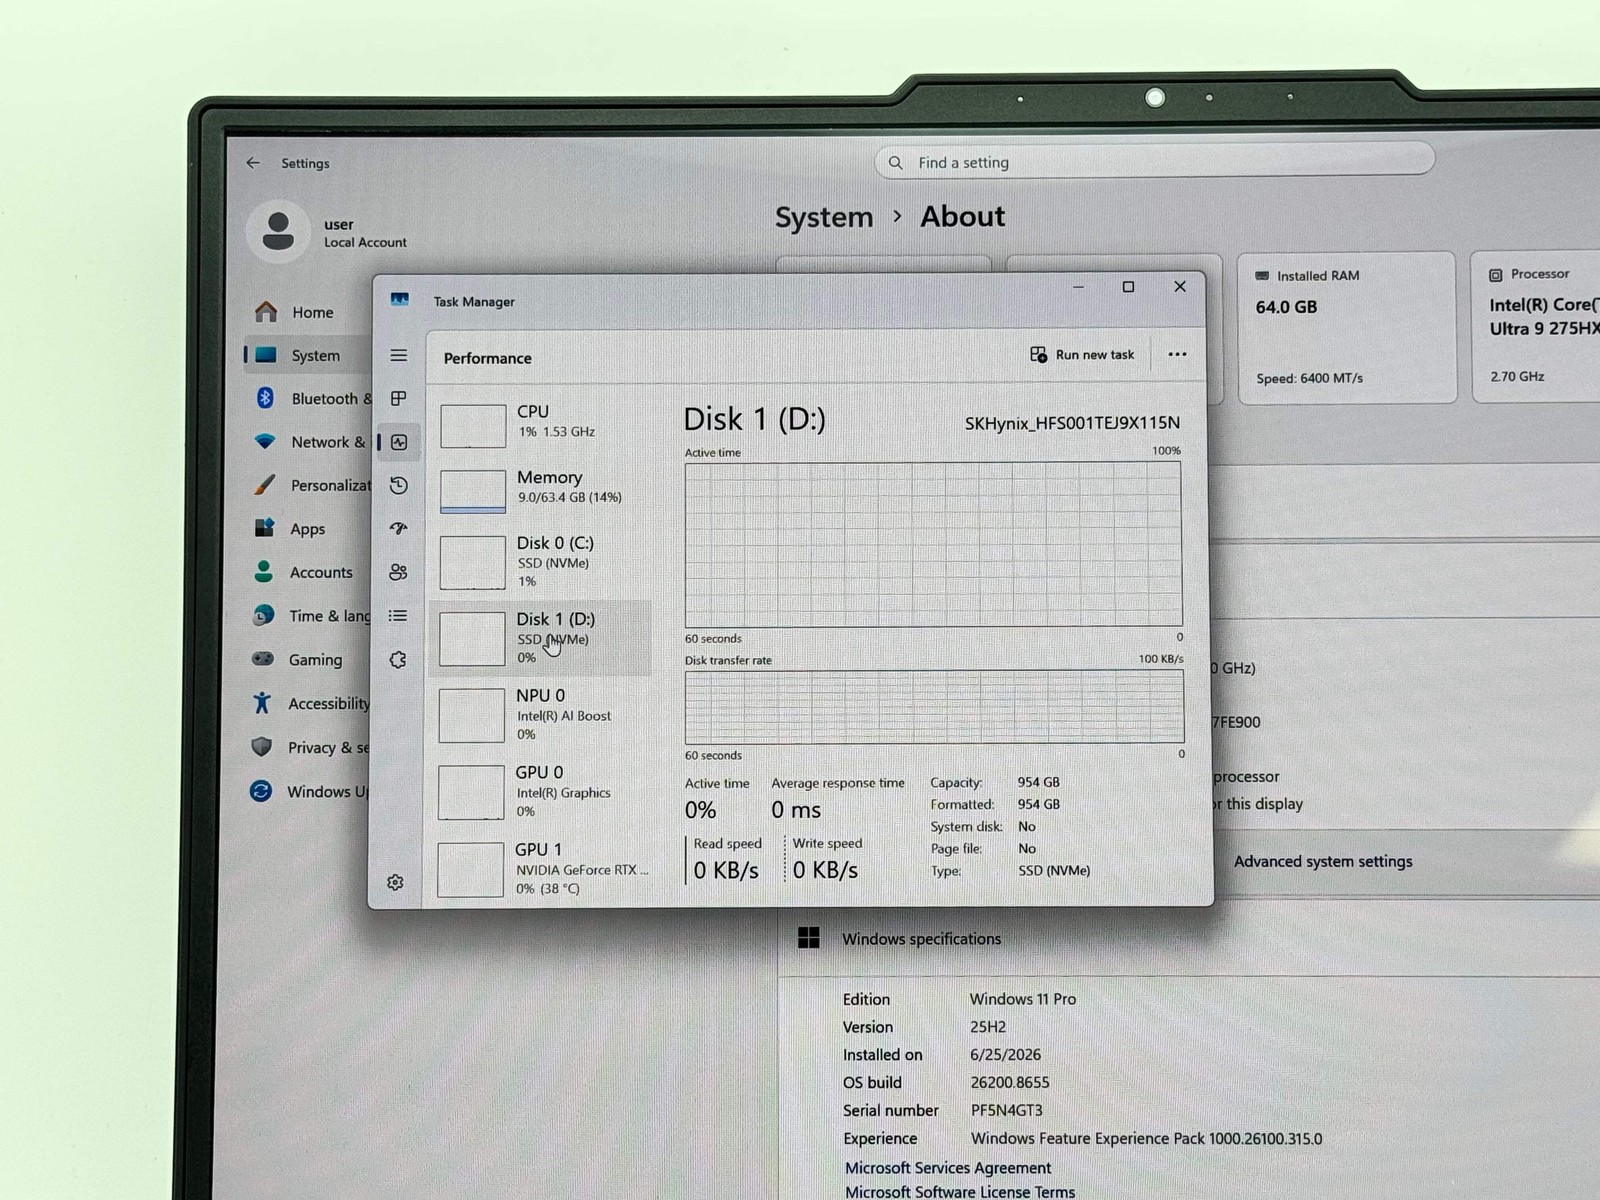Click the Gaming controller icon
The height and width of the screenshot is (1200, 1600).
tap(262, 659)
